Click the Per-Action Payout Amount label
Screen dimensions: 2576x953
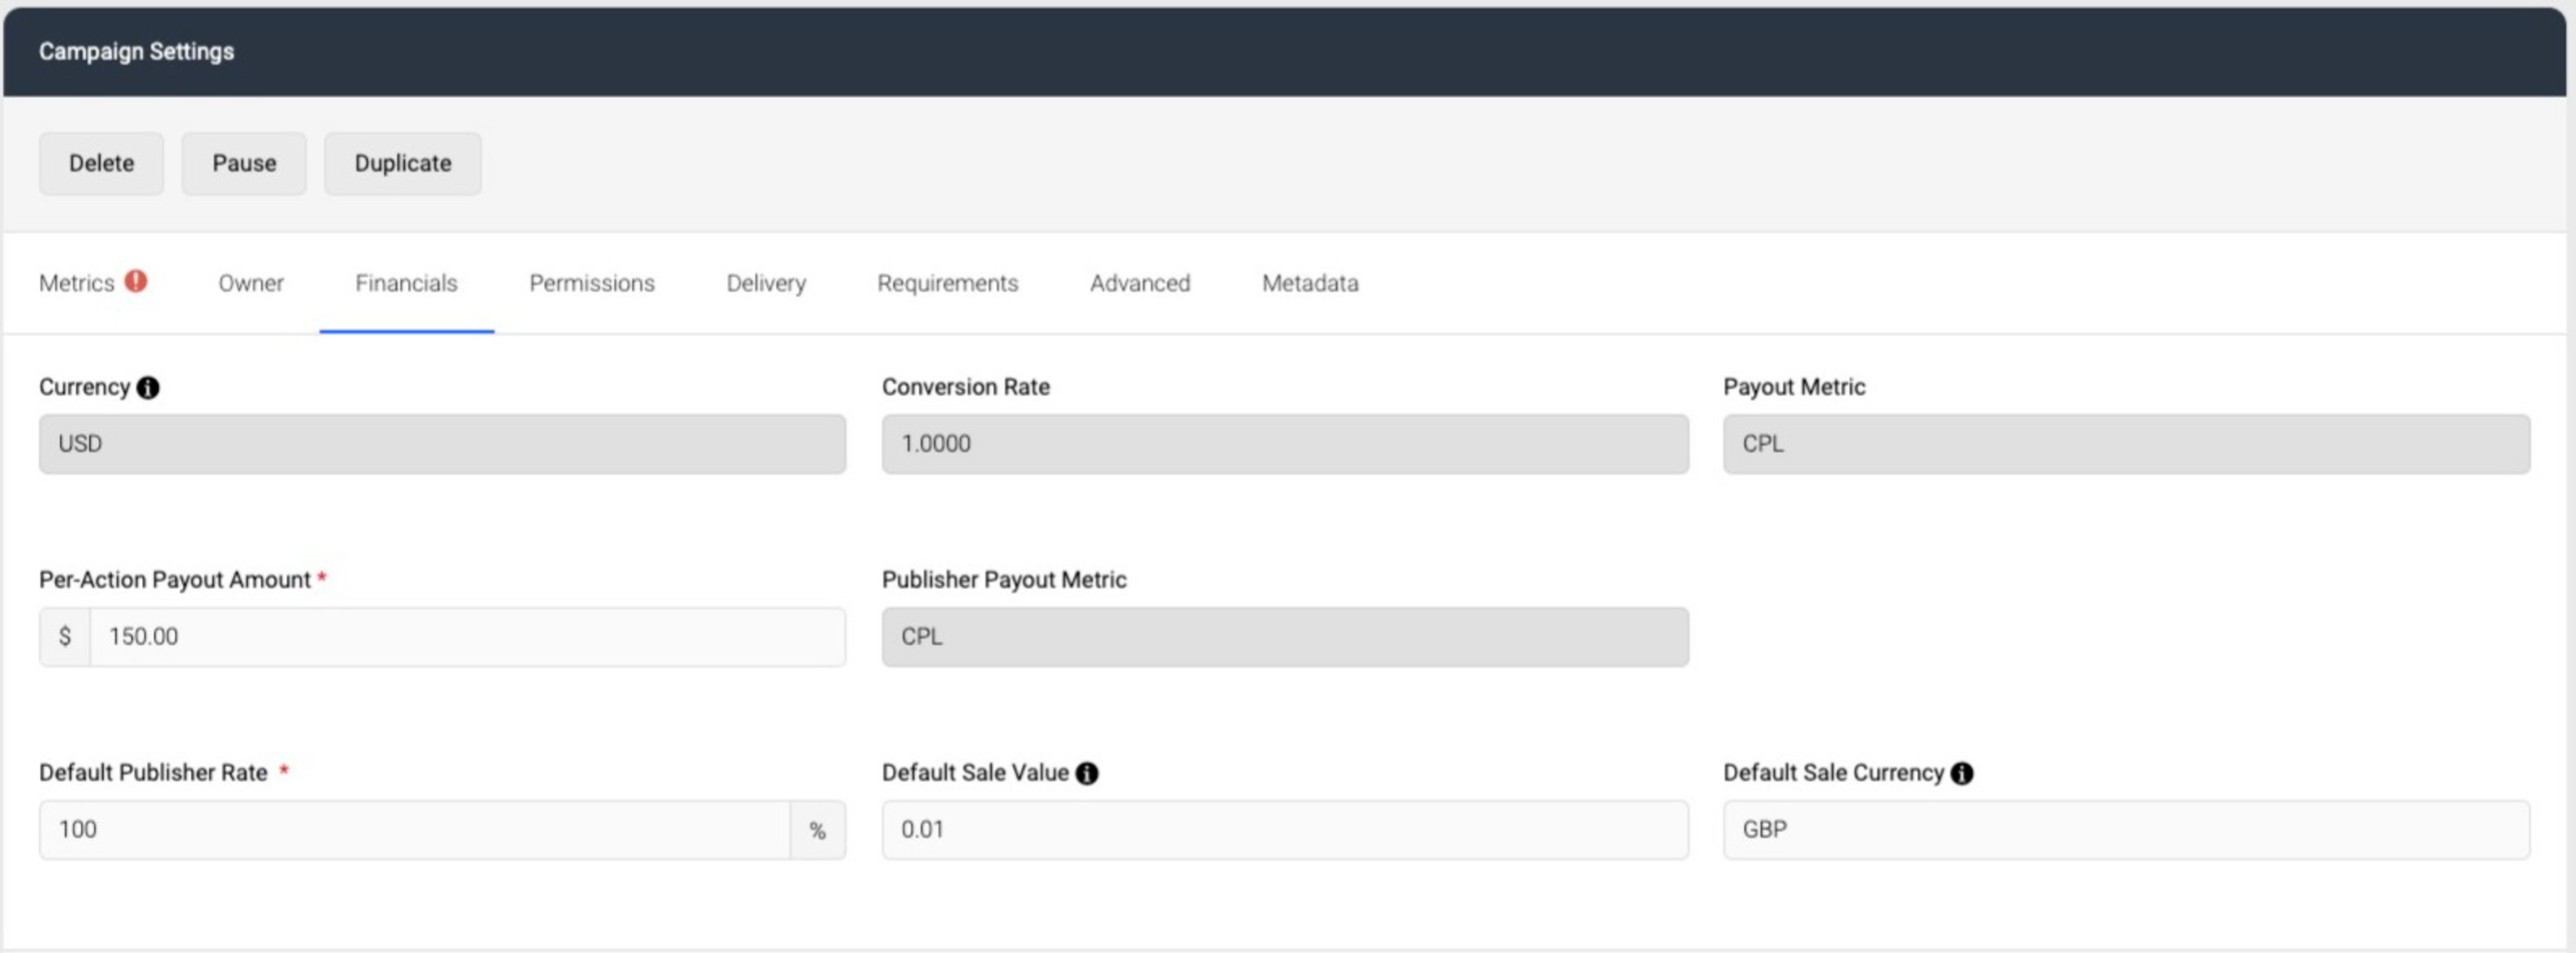point(175,580)
